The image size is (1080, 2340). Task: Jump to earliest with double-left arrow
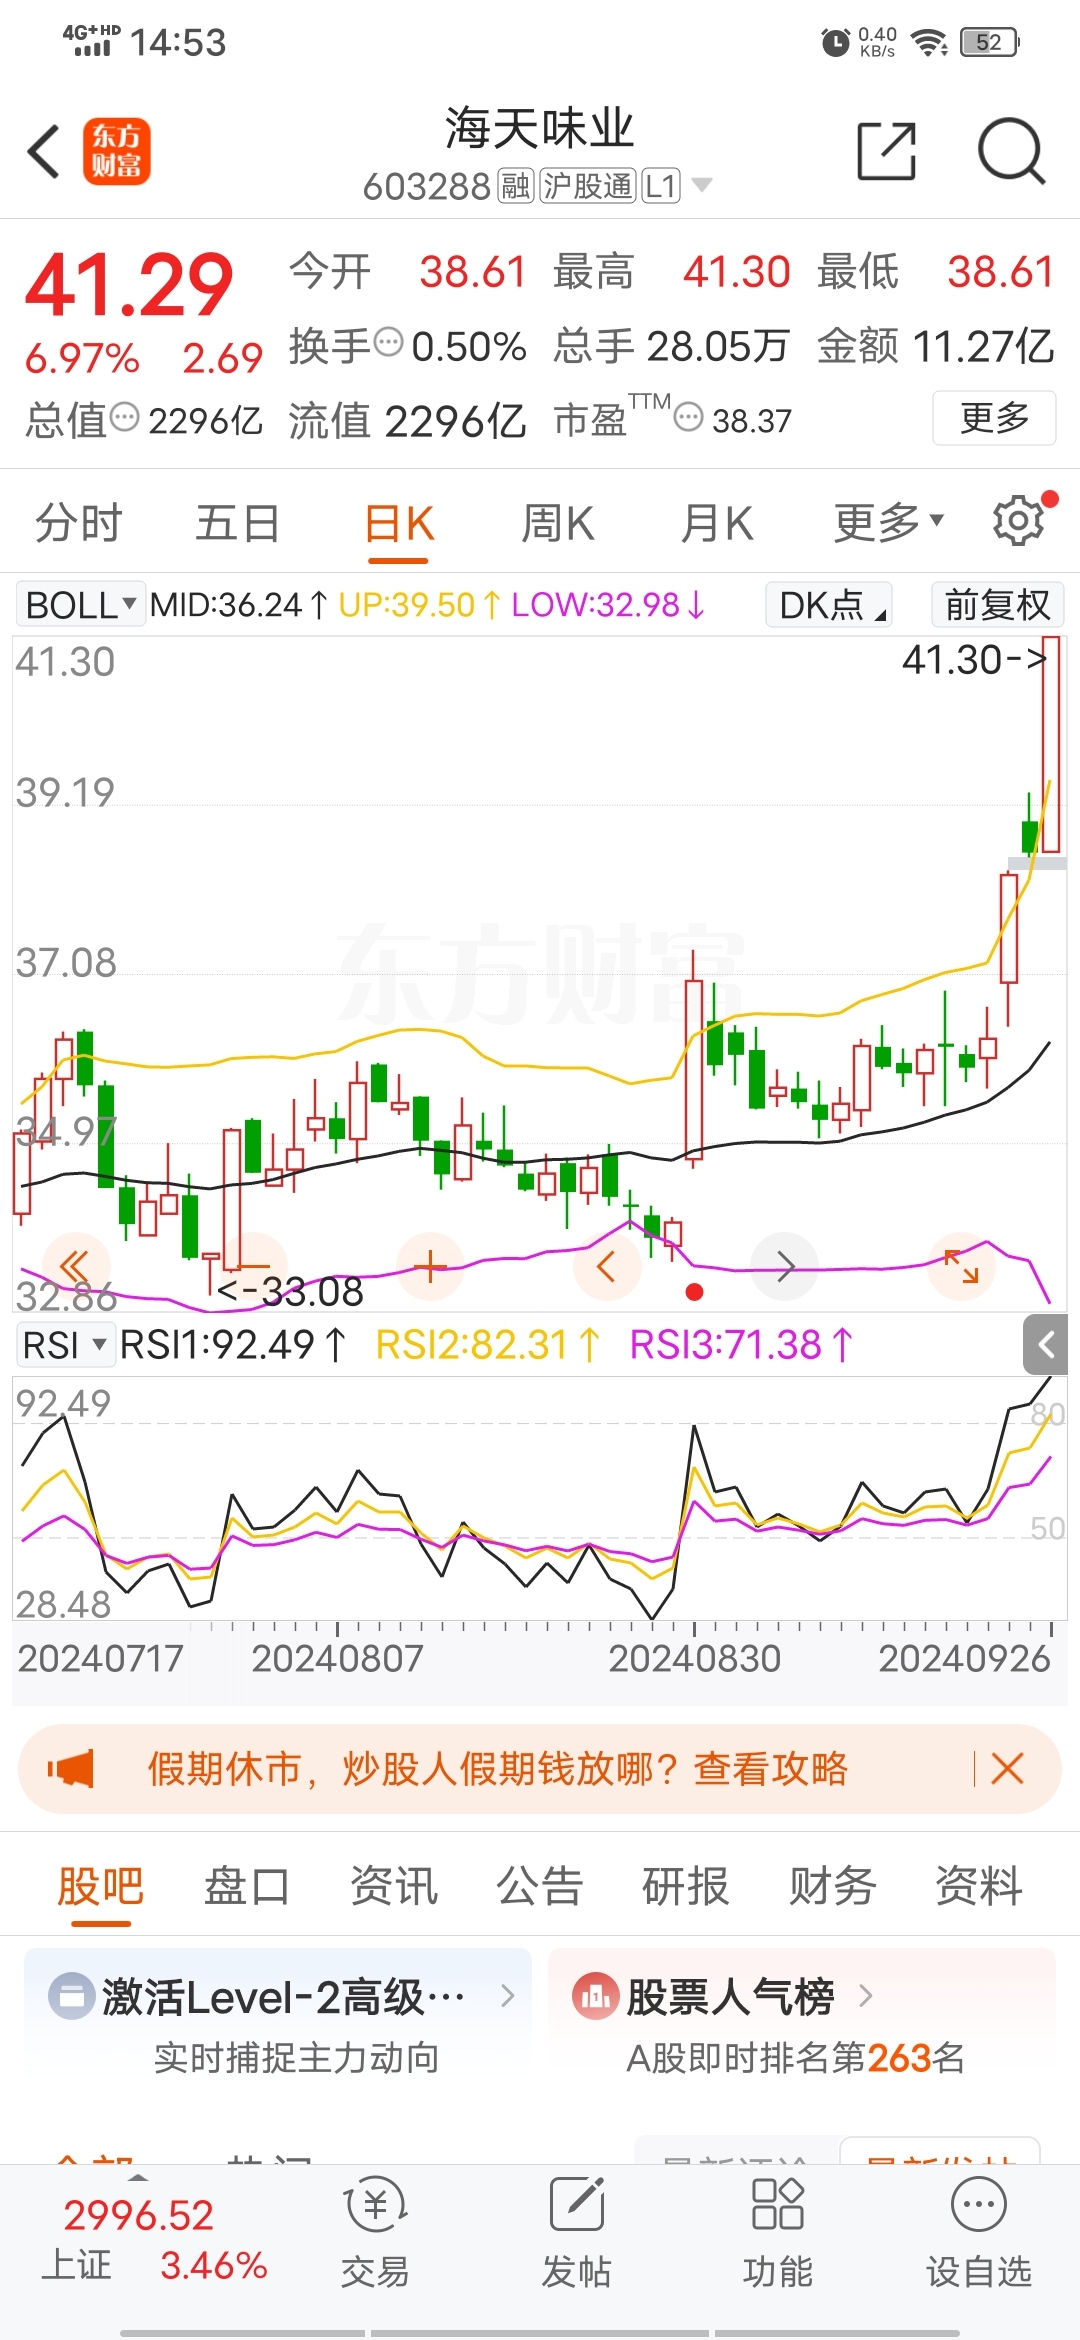[75, 1266]
